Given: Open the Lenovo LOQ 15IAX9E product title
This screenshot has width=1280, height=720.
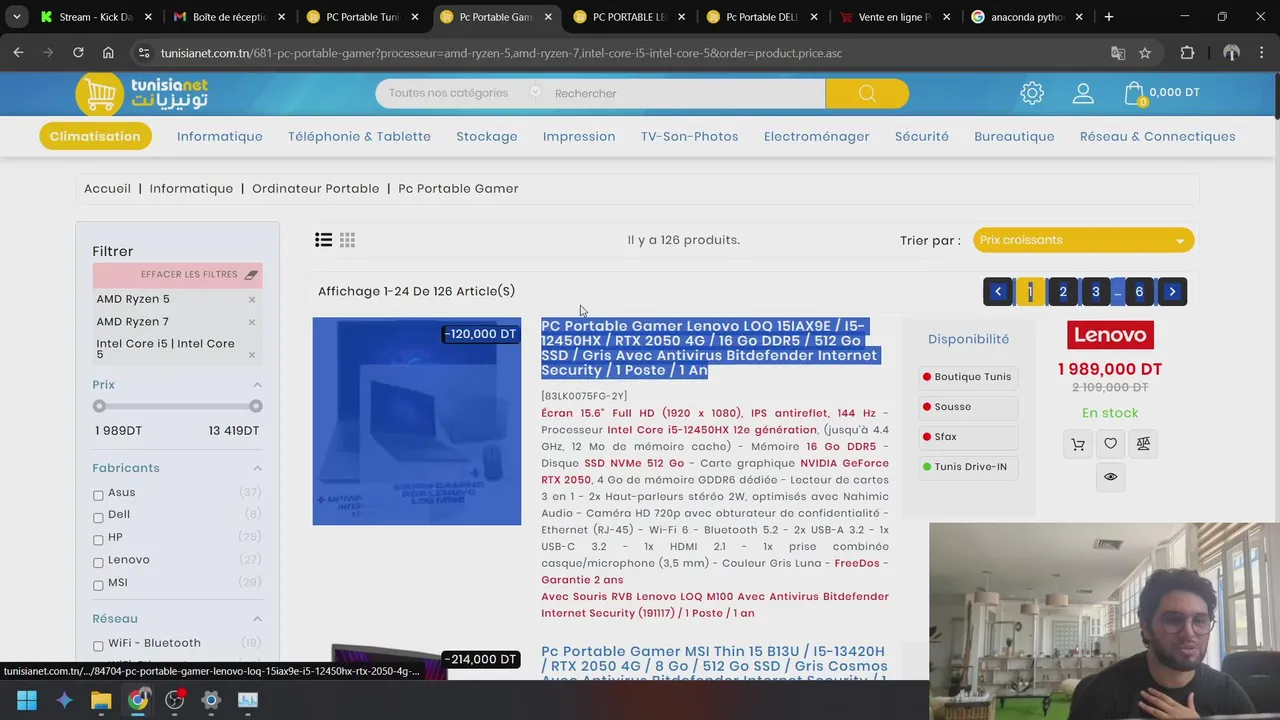Looking at the screenshot, I should [709, 348].
